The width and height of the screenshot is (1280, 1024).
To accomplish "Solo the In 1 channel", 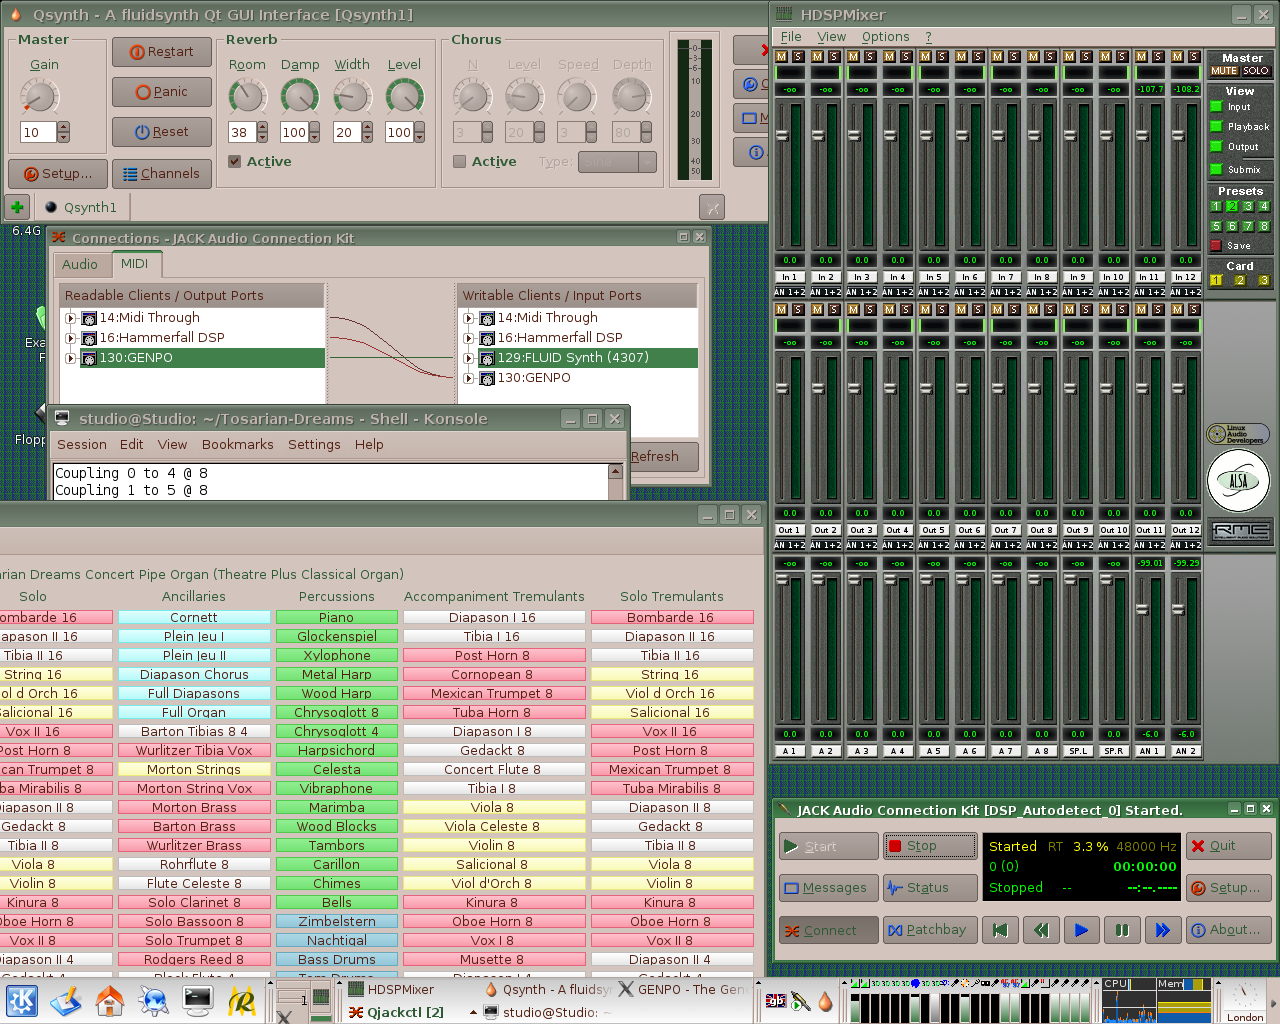I will point(798,56).
